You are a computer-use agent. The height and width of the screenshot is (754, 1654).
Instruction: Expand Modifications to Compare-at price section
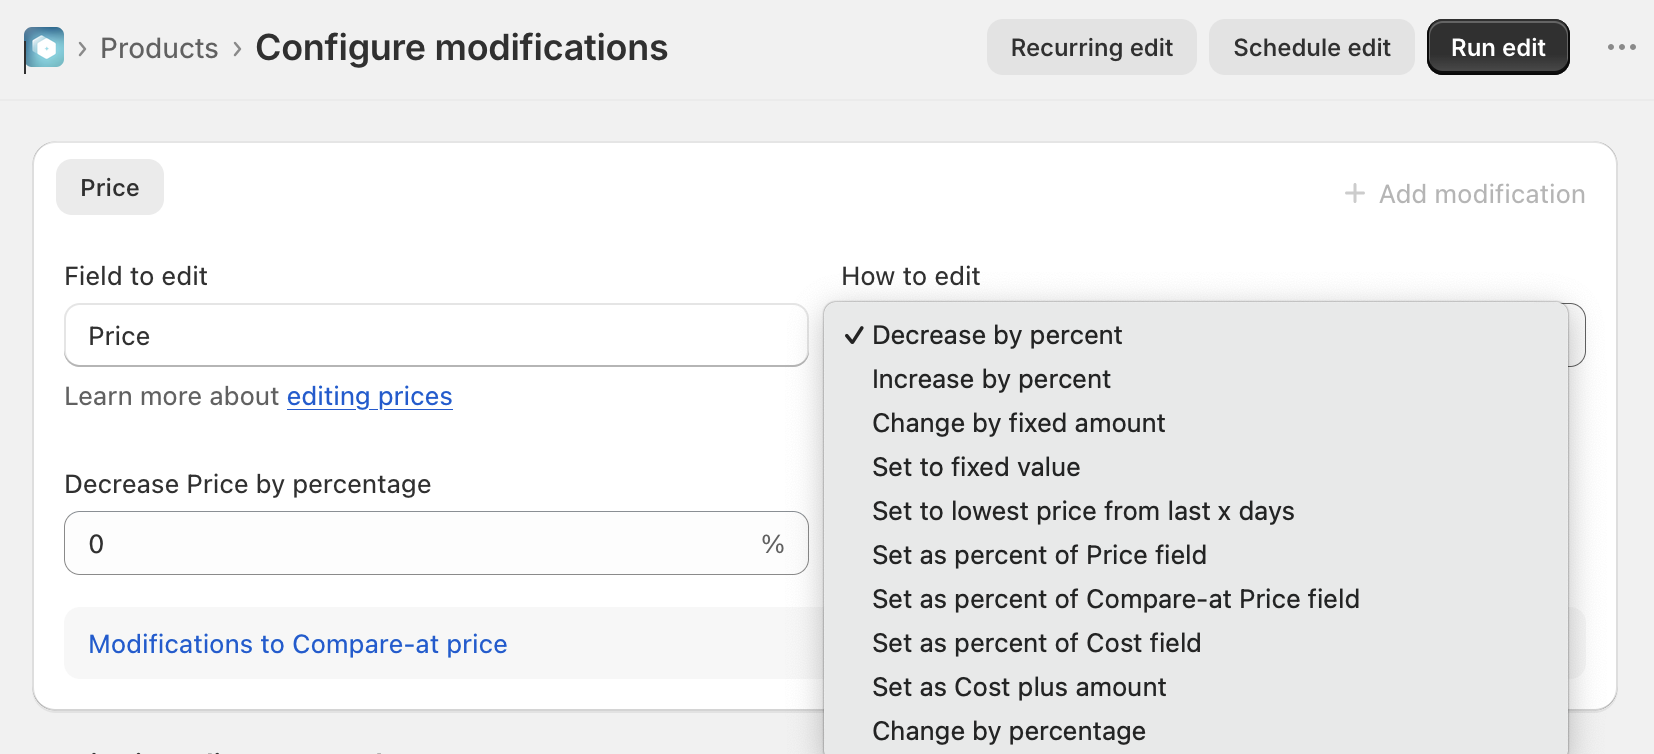[x=298, y=644]
